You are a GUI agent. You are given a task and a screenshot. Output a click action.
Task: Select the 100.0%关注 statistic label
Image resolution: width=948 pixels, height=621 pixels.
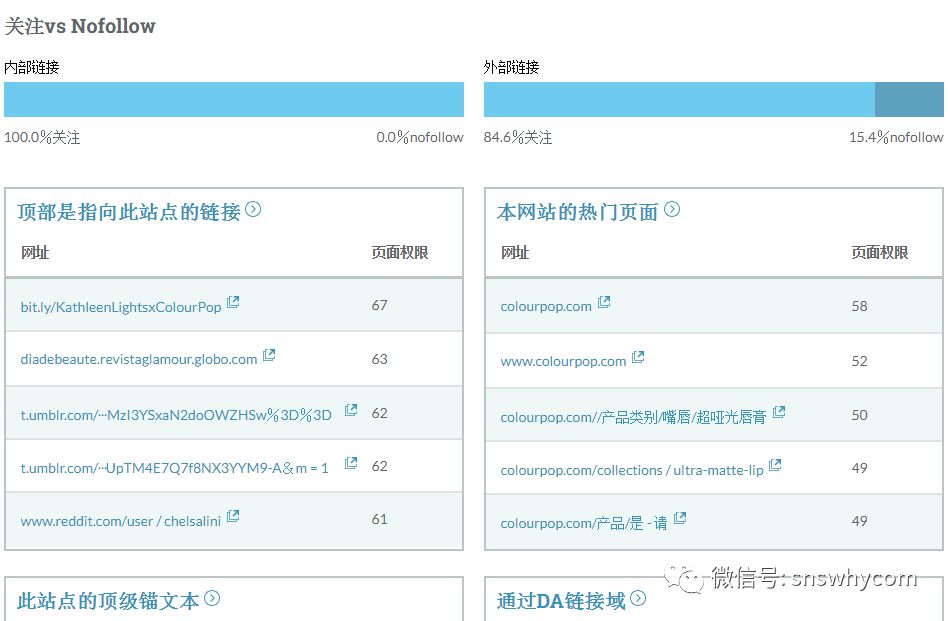pyautogui.click(x=43, y=137)
